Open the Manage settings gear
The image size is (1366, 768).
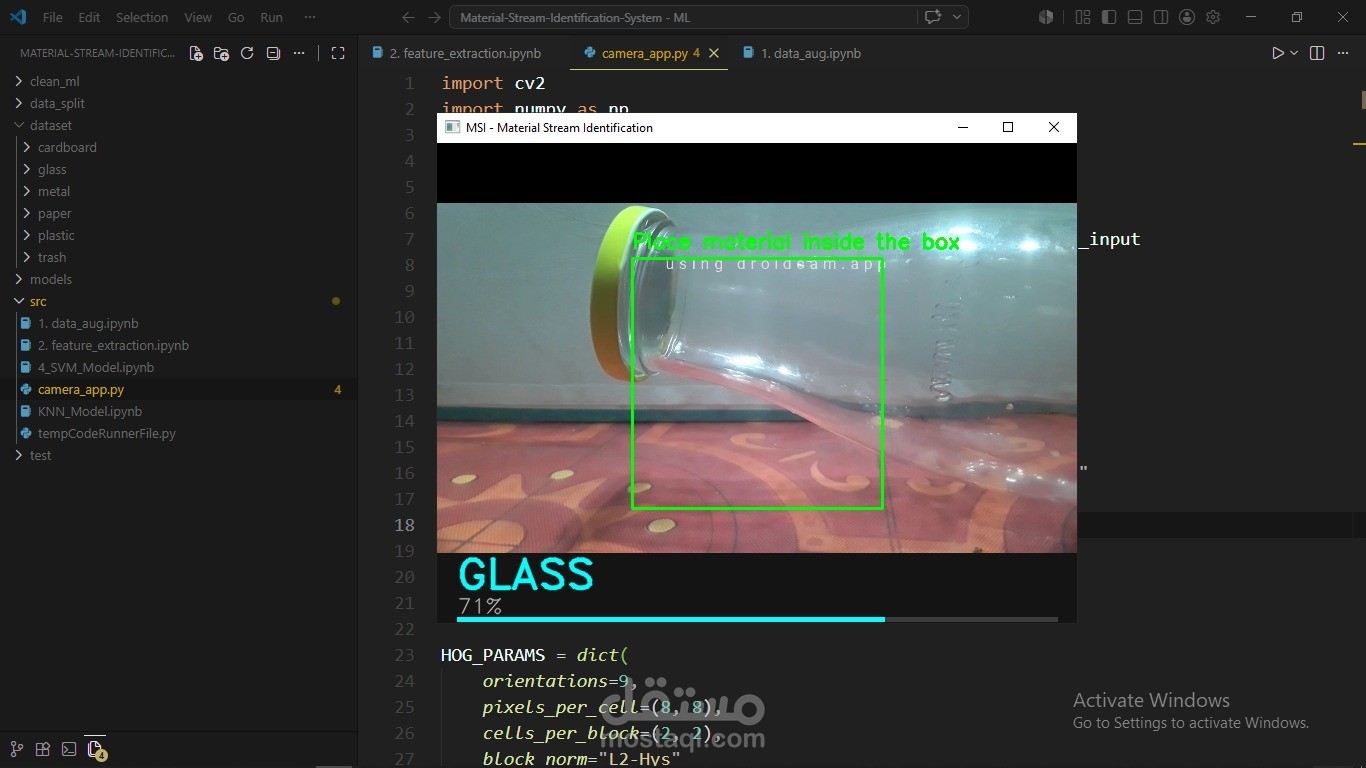pyautogui.click(x=1213, y=17)
